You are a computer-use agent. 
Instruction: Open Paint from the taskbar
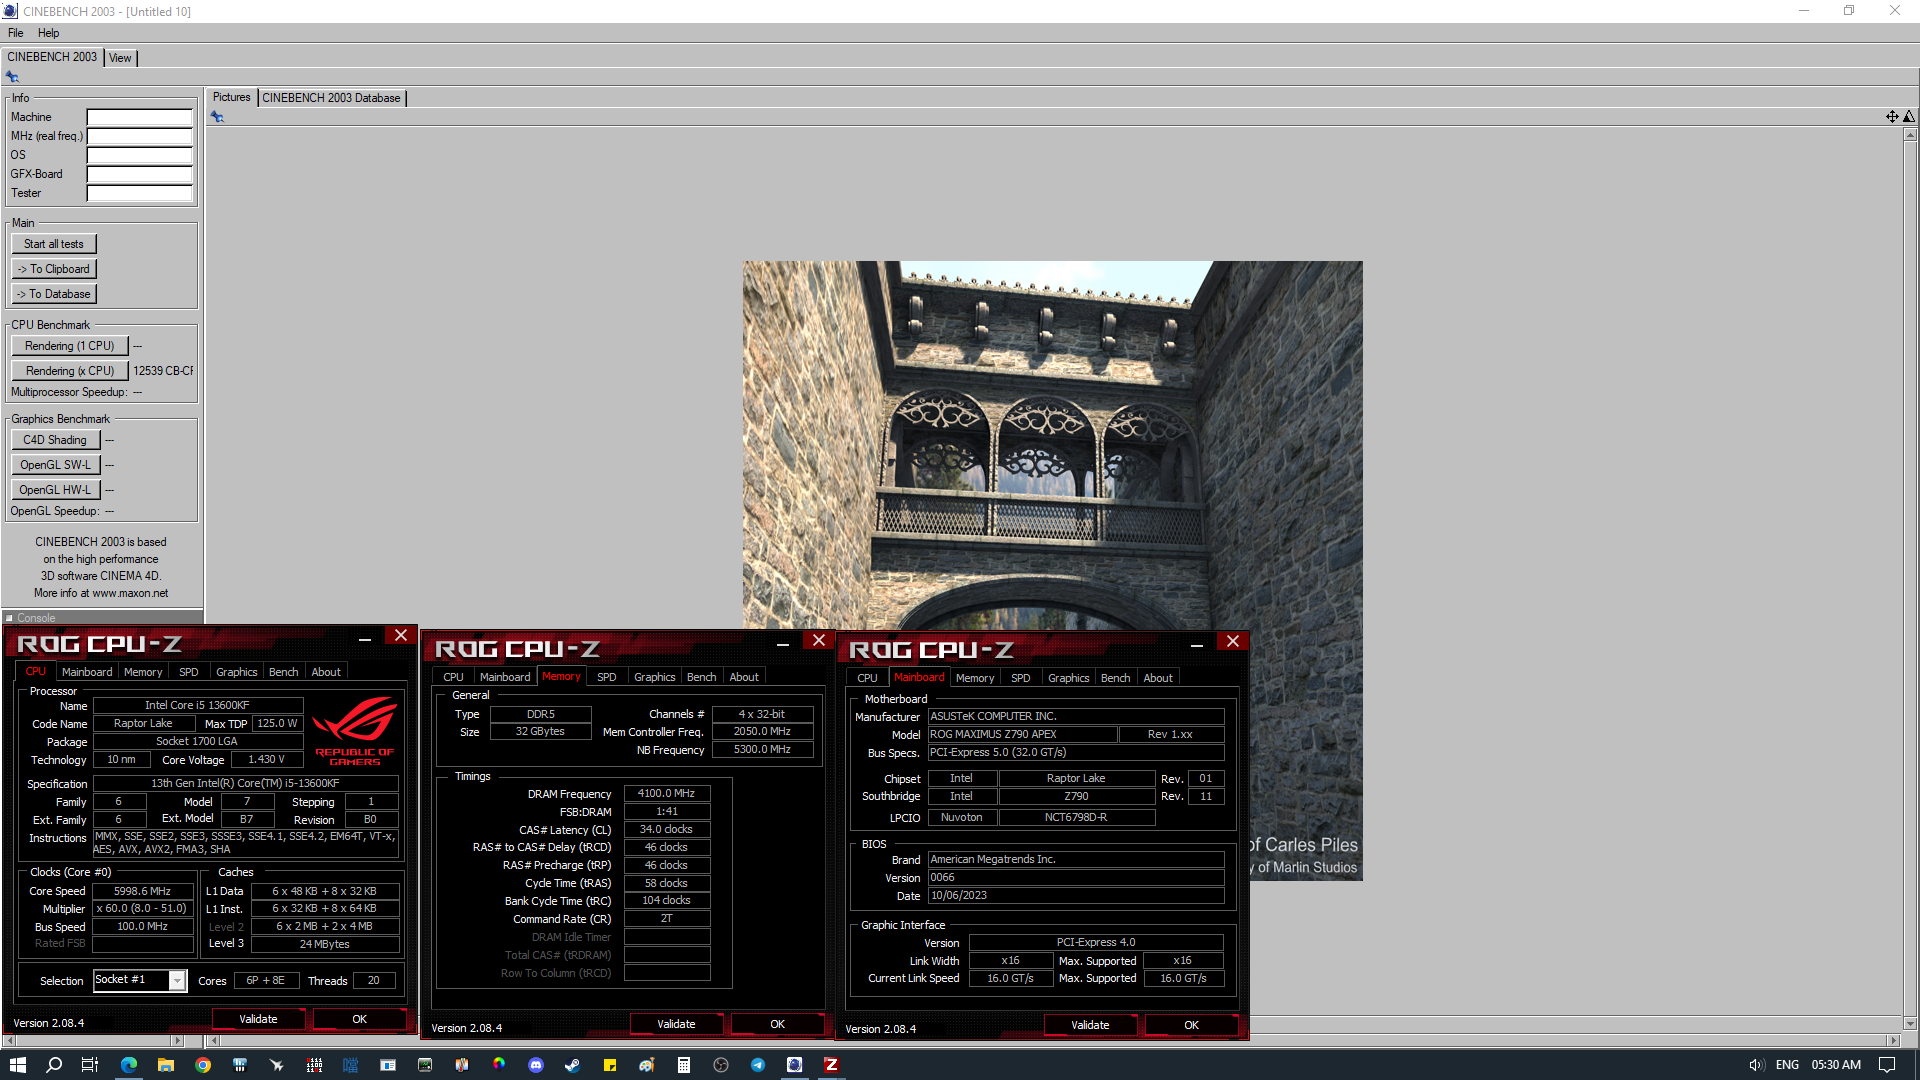pos(647,1065)
